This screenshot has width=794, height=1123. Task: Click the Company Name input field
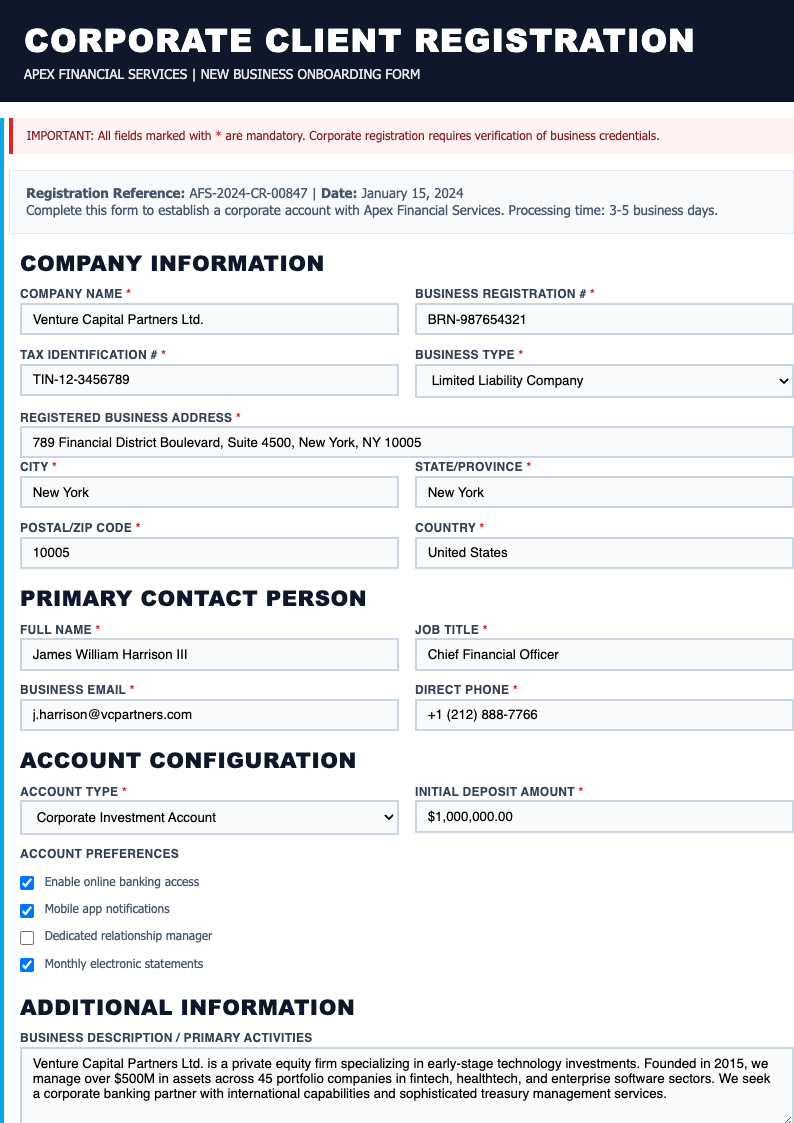tap(209, 319)
